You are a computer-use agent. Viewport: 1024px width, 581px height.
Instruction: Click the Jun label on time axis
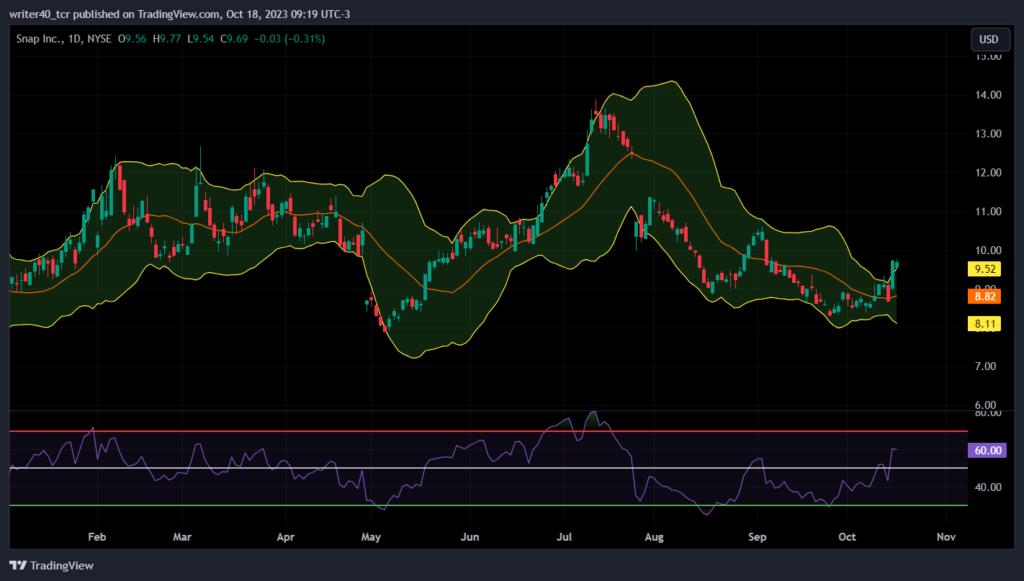click(470, 537)
